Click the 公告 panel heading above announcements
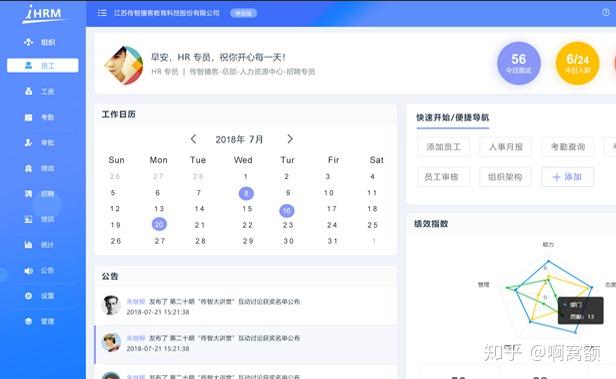The width and height of the screenshot is (616, 379). pyautogui.click(x=110, y=276)
